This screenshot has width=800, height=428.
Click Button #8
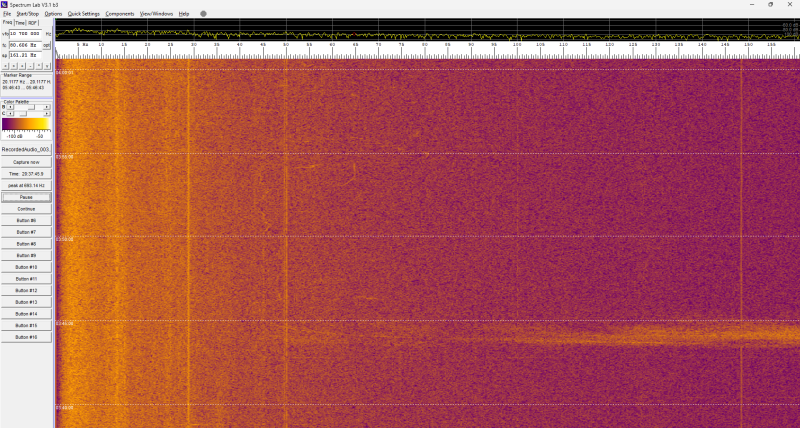coord(26,244)
